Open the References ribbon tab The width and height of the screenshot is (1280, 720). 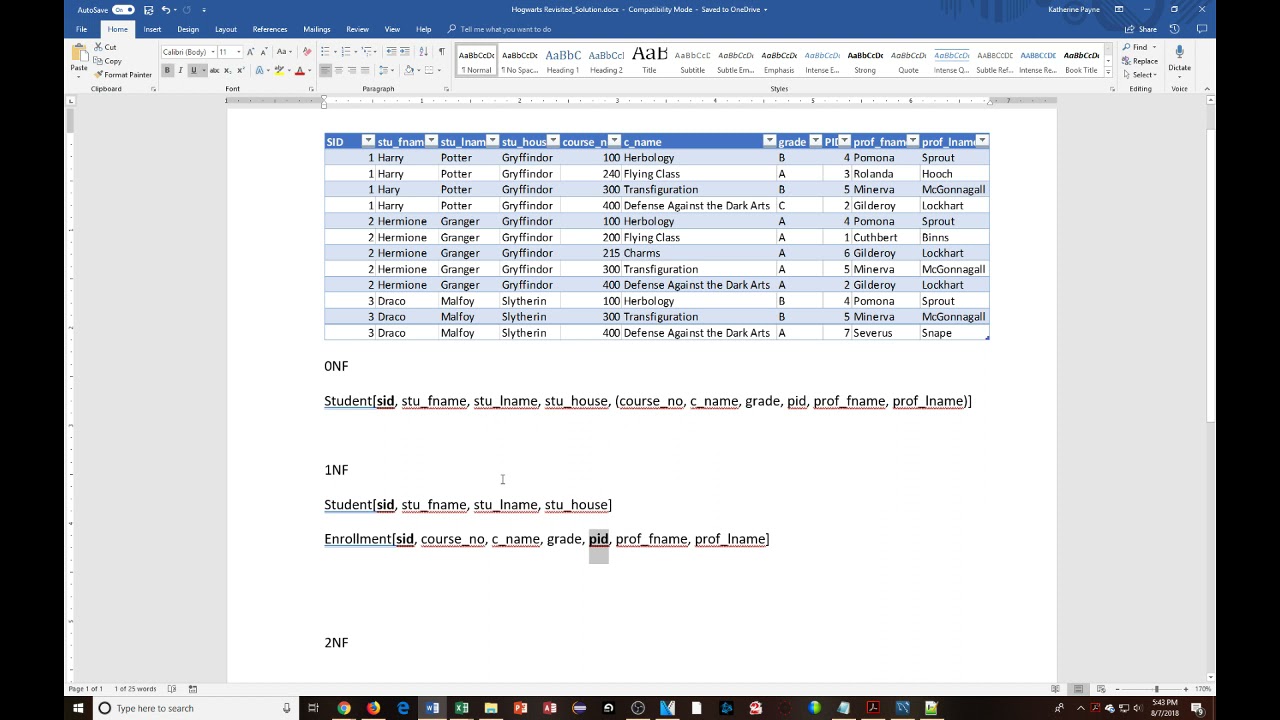(270, 29)
